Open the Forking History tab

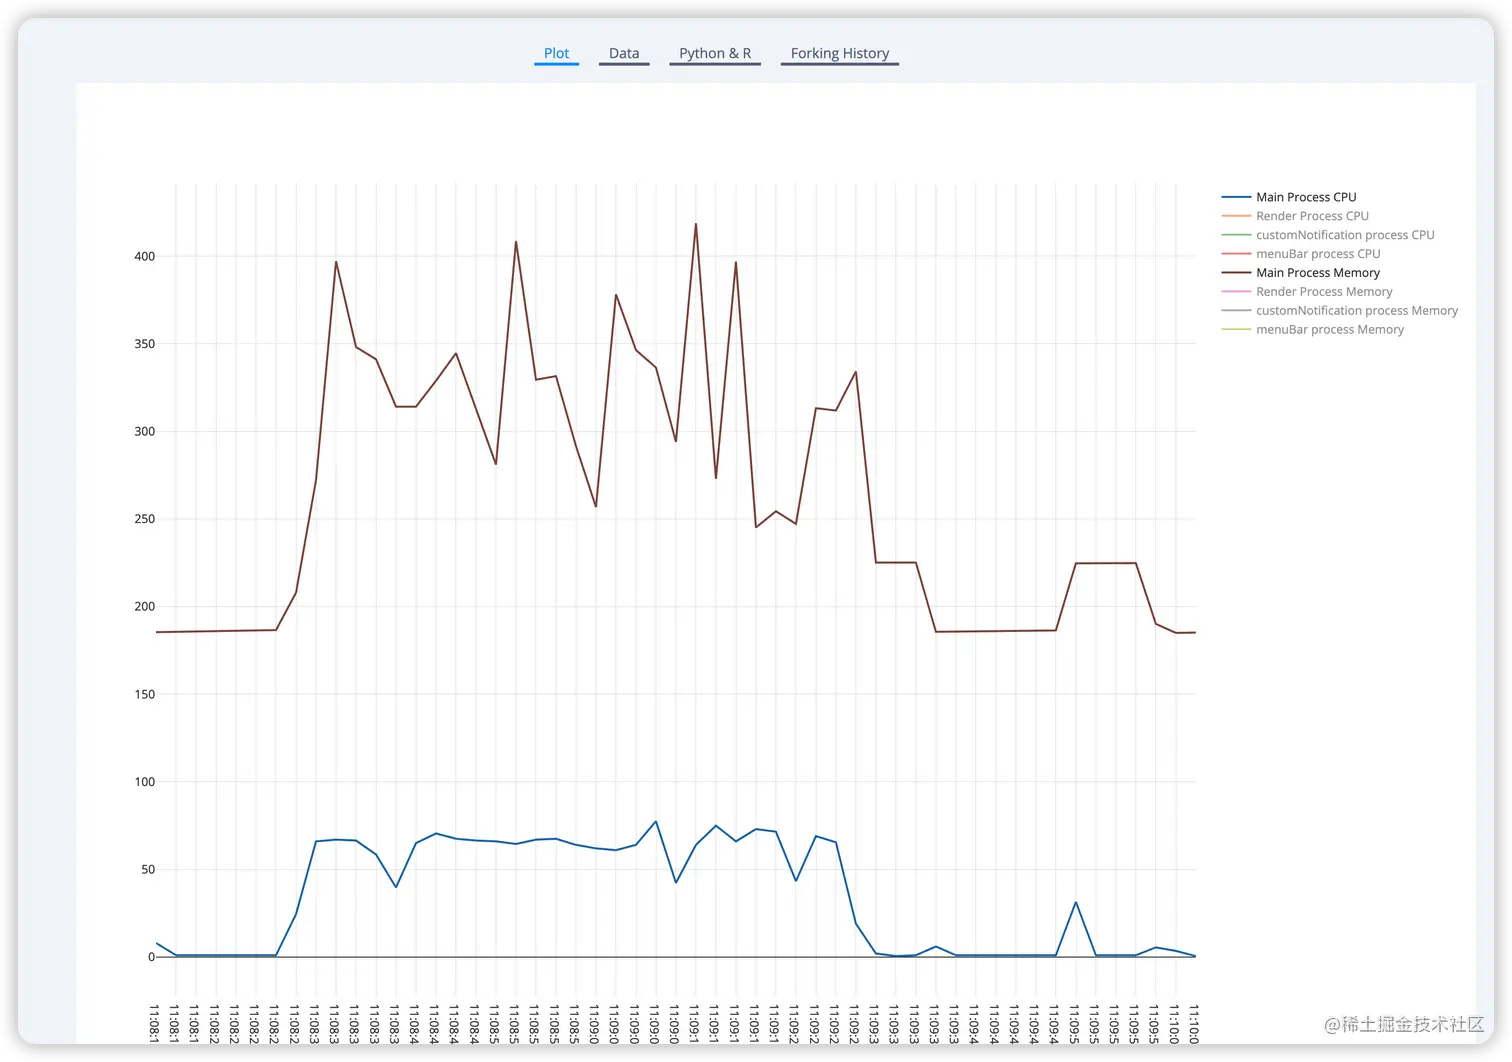(840, 53)
